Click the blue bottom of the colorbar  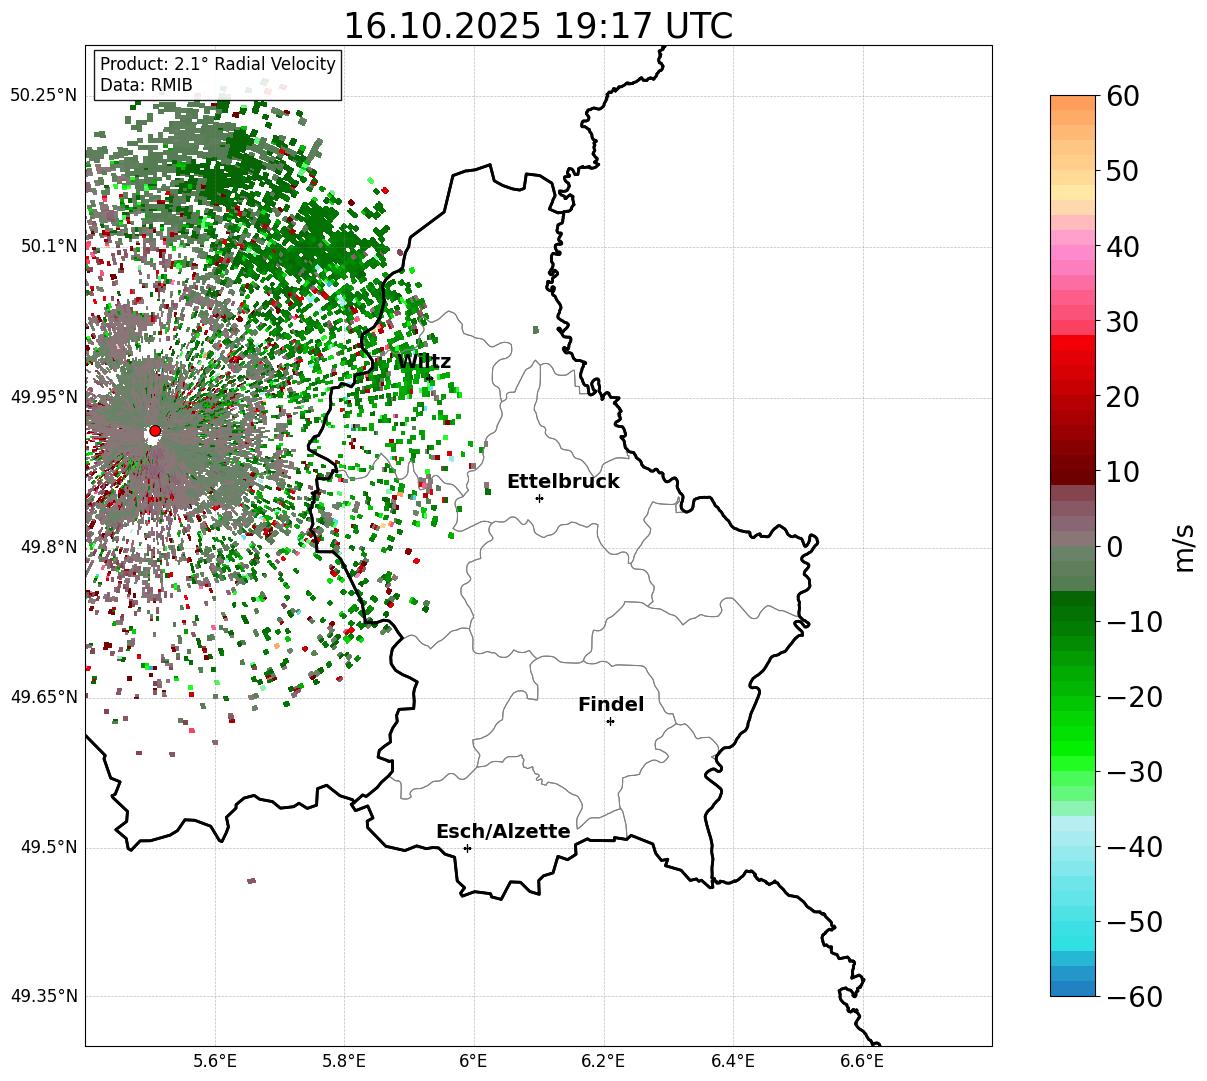[1073, 988]
